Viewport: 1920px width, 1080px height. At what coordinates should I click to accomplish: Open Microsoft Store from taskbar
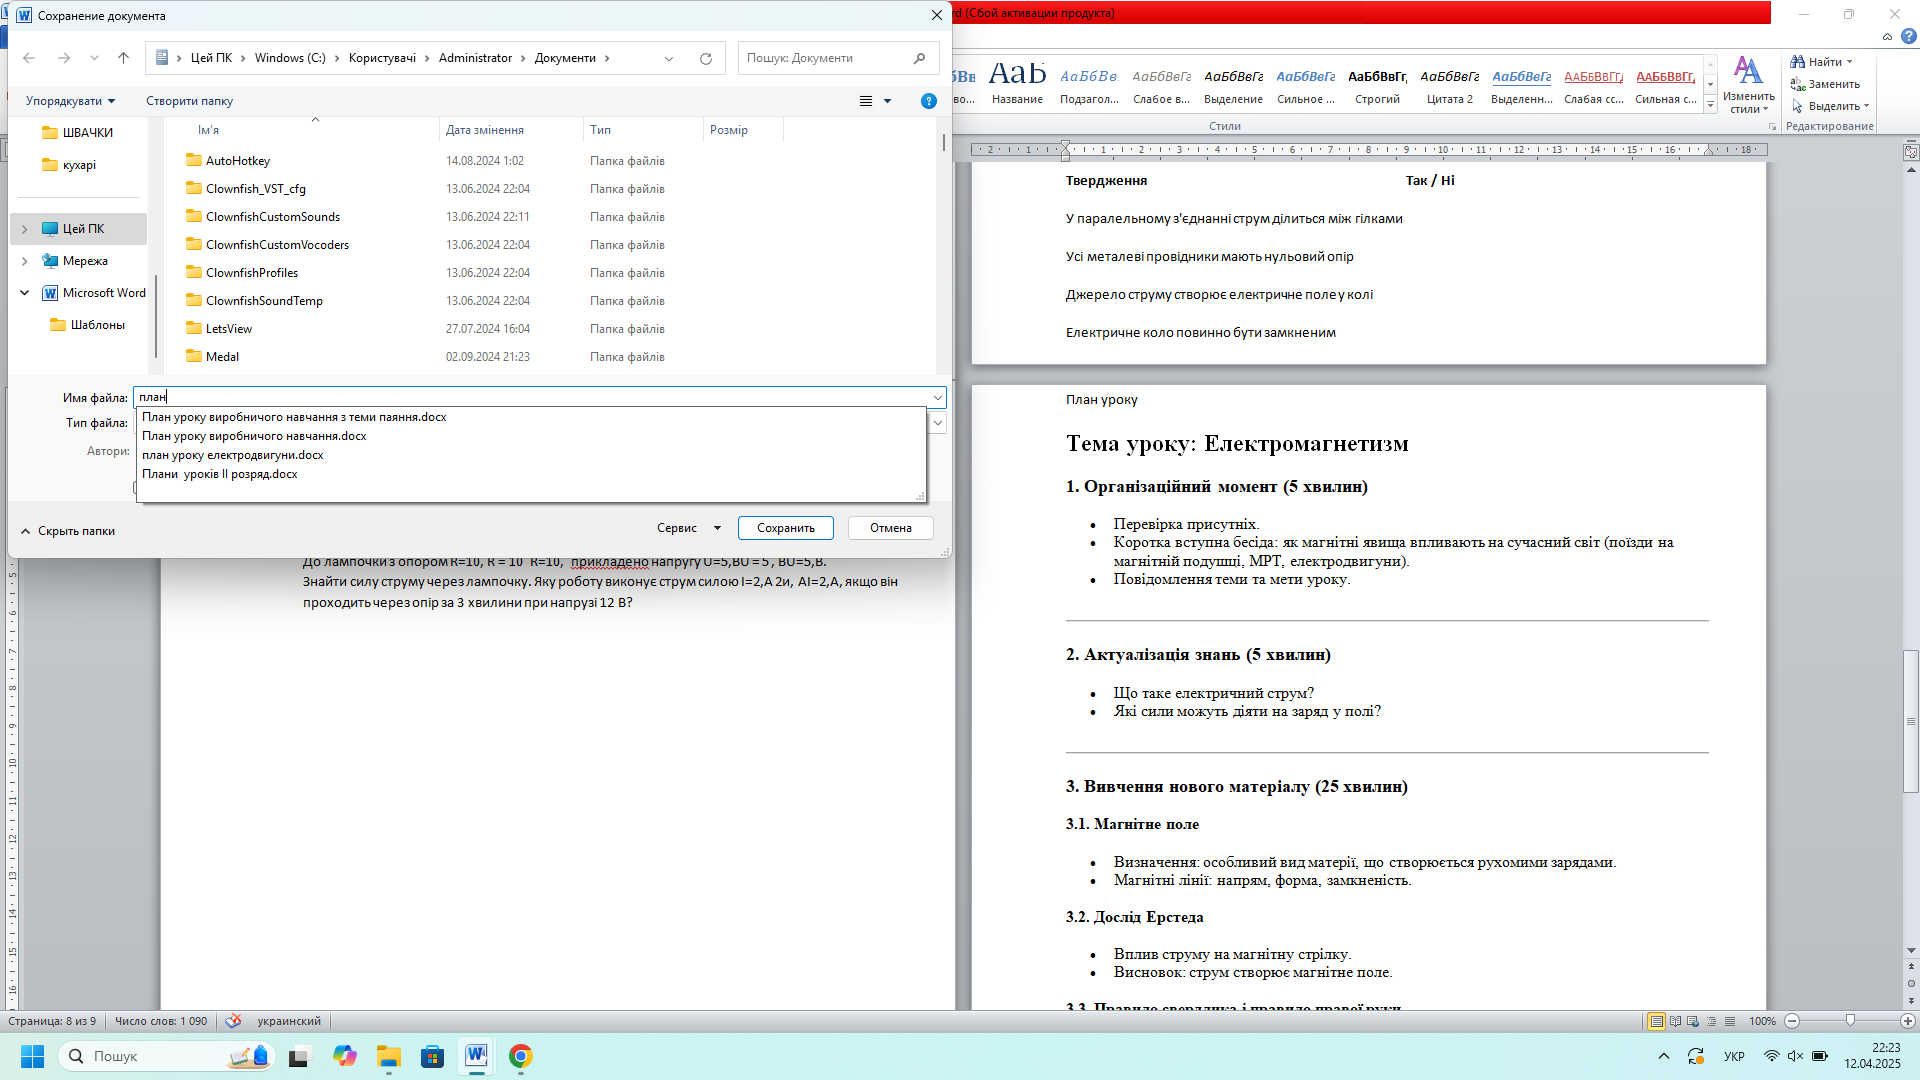[432, 1056]
